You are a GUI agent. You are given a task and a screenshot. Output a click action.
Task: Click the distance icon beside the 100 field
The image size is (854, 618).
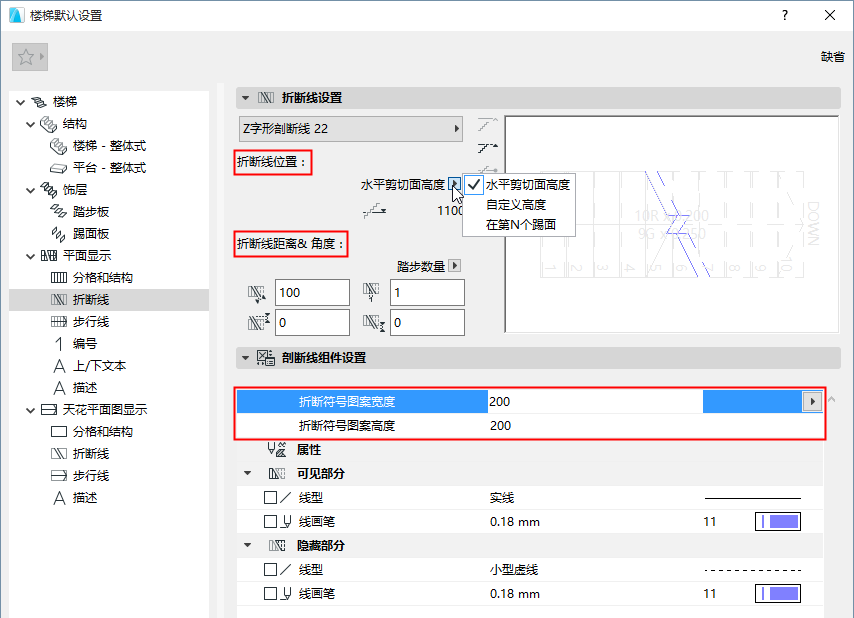tap(257, 293)
